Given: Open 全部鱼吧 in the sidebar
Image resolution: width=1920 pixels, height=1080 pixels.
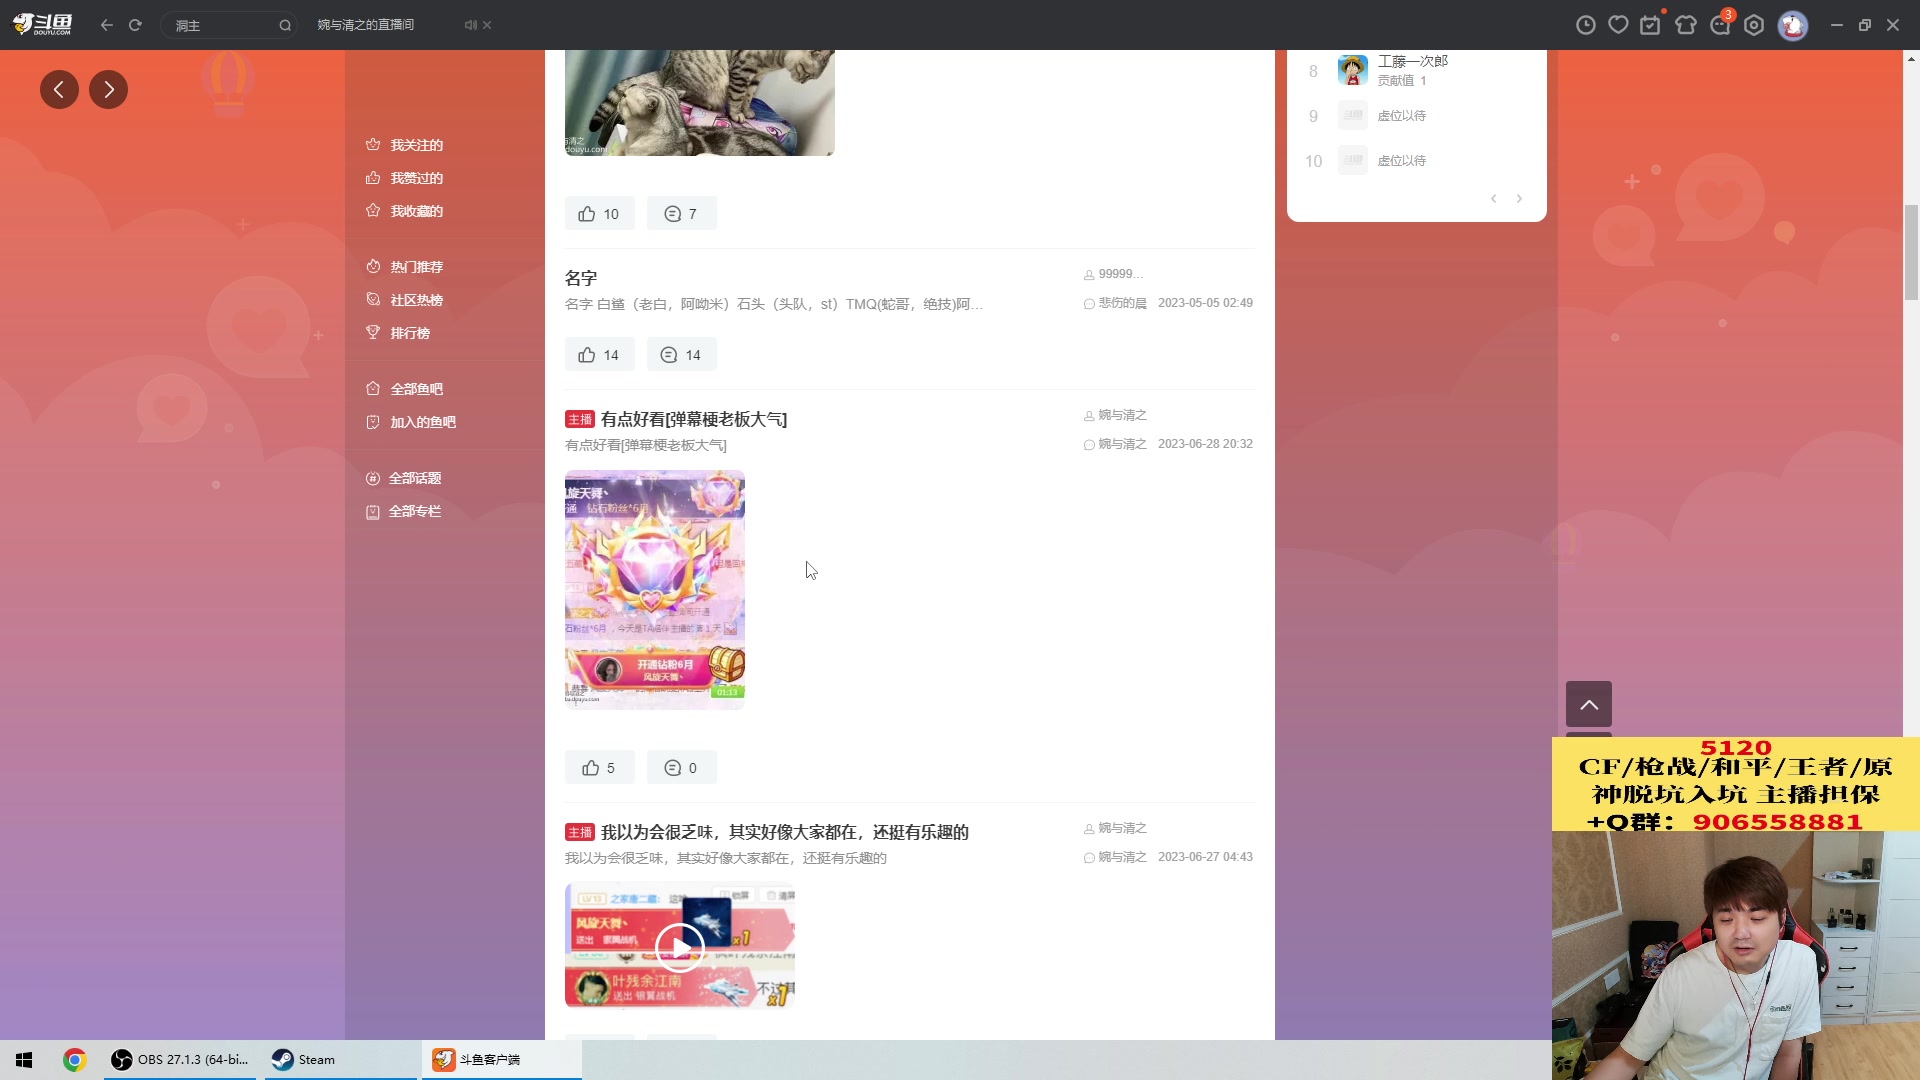Looking at the screenshot, I should [x=405, y=389].
